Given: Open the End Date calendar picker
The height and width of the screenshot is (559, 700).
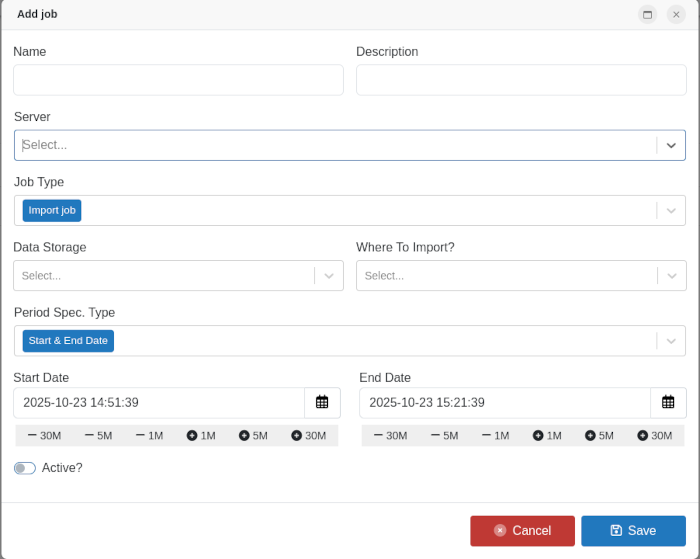Looking at the screenshot, I should point(668,402).
